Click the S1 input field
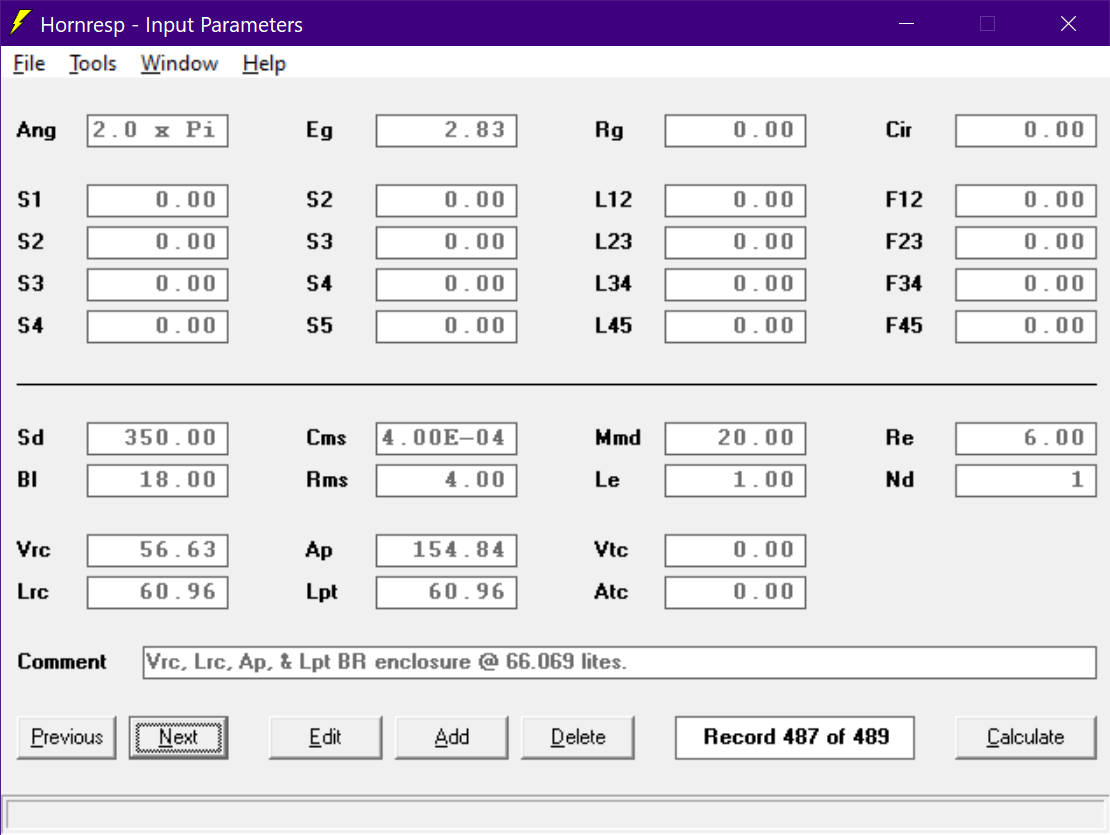The height and width of the screenshot is (835, 1110). (x=157, y=200)
